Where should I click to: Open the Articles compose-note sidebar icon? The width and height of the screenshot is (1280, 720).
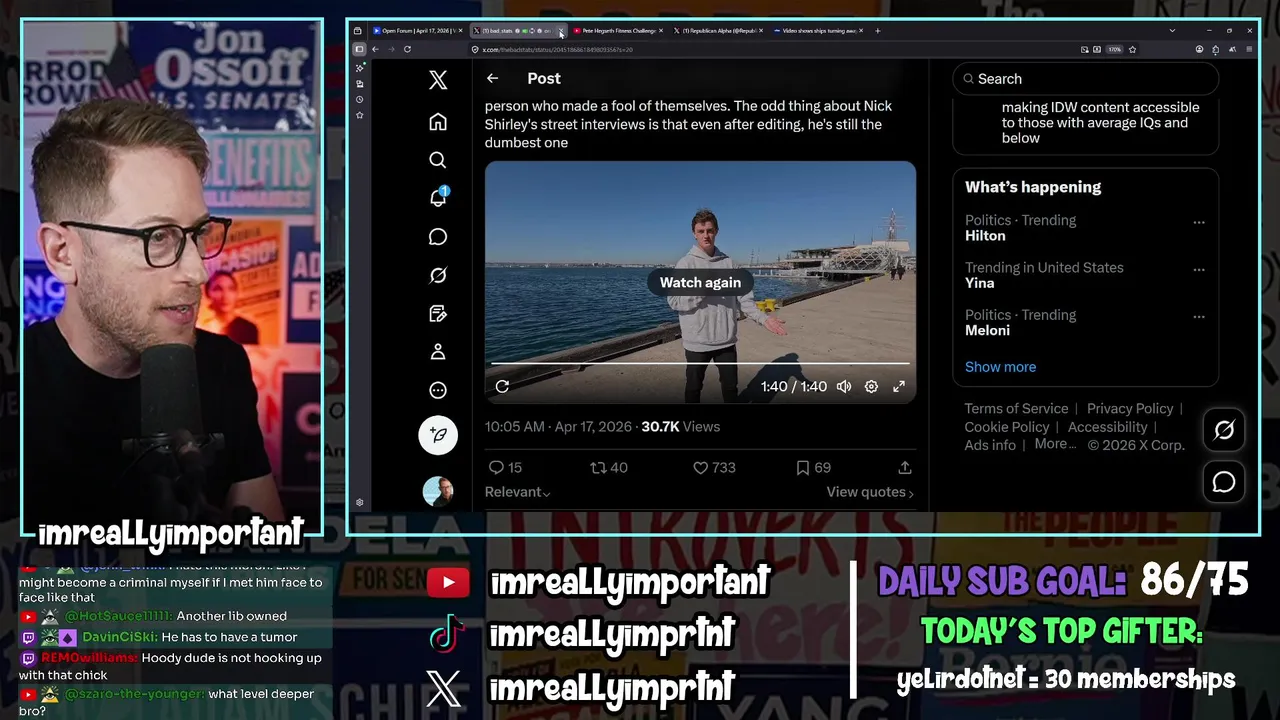click(x=438, y=314)
